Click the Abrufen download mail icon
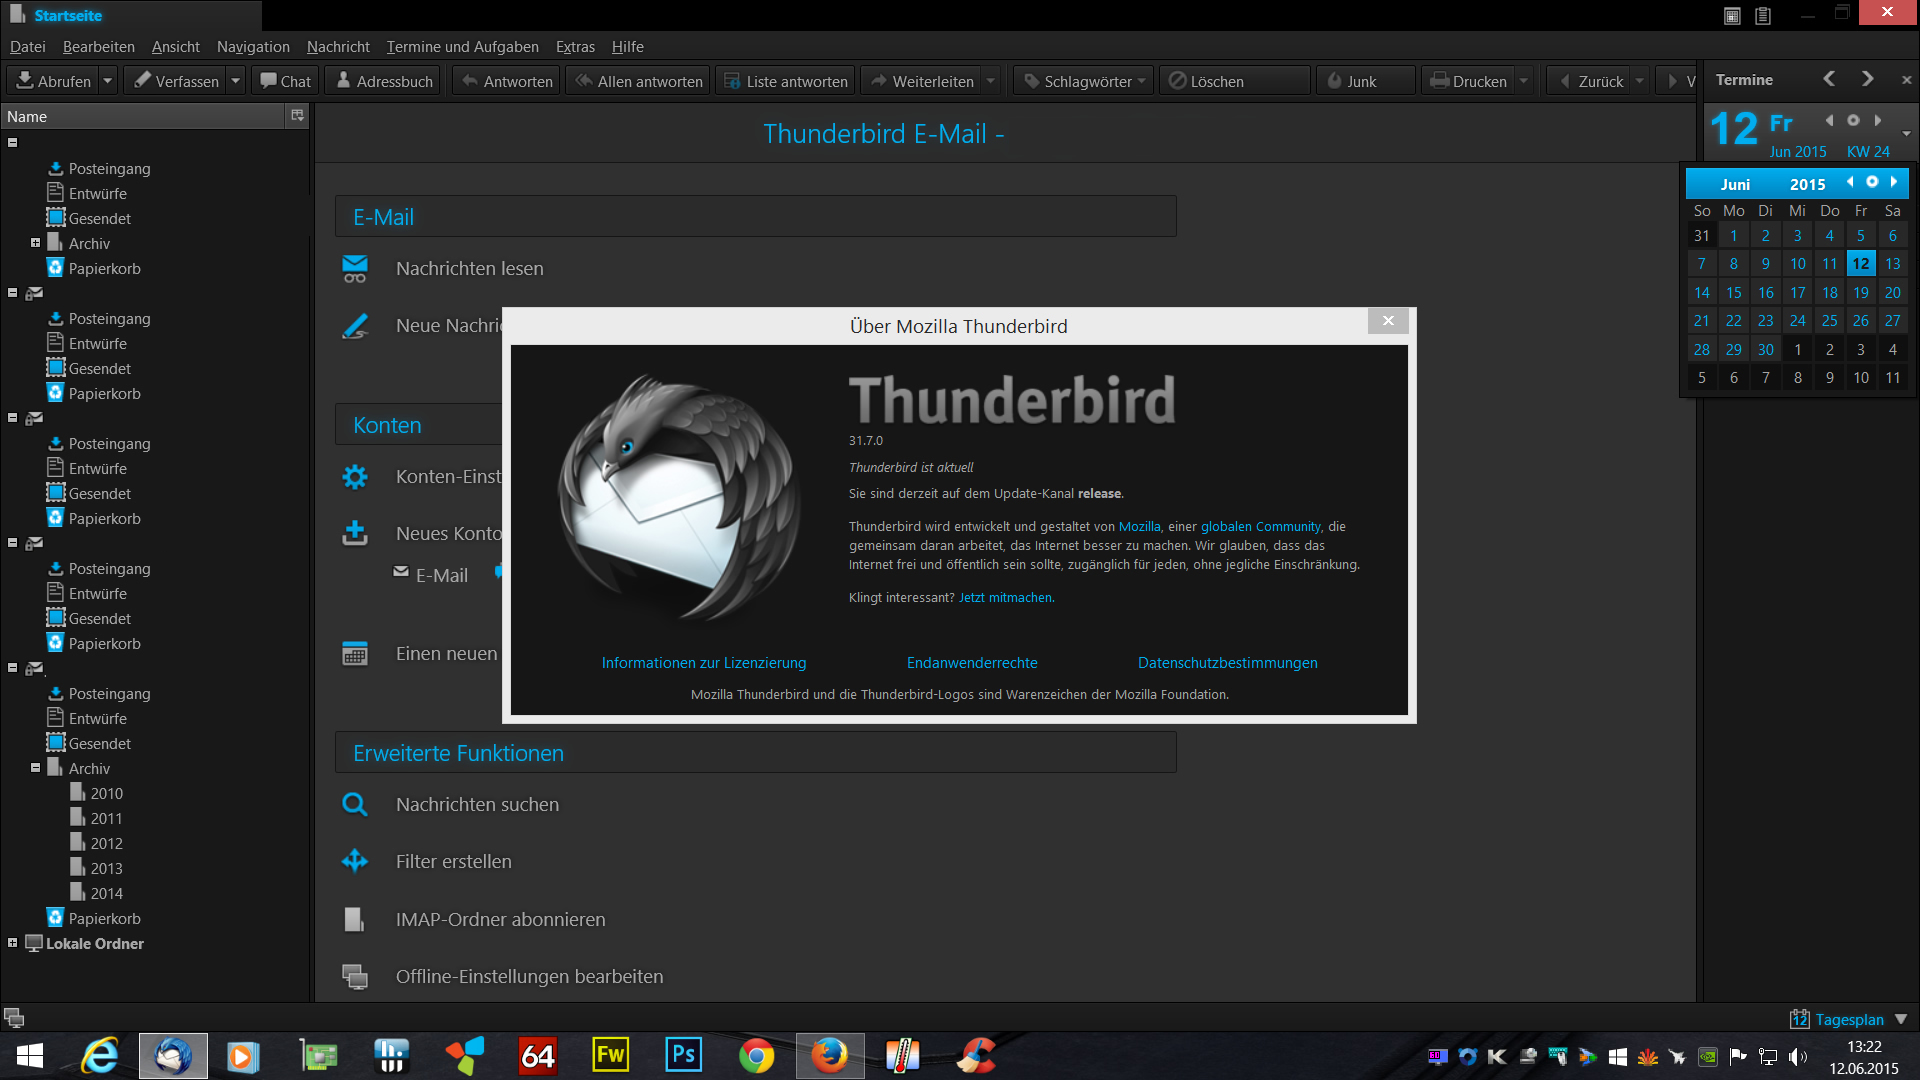This screenshot has height=1080, width=1920. click(x=25, y=80)
